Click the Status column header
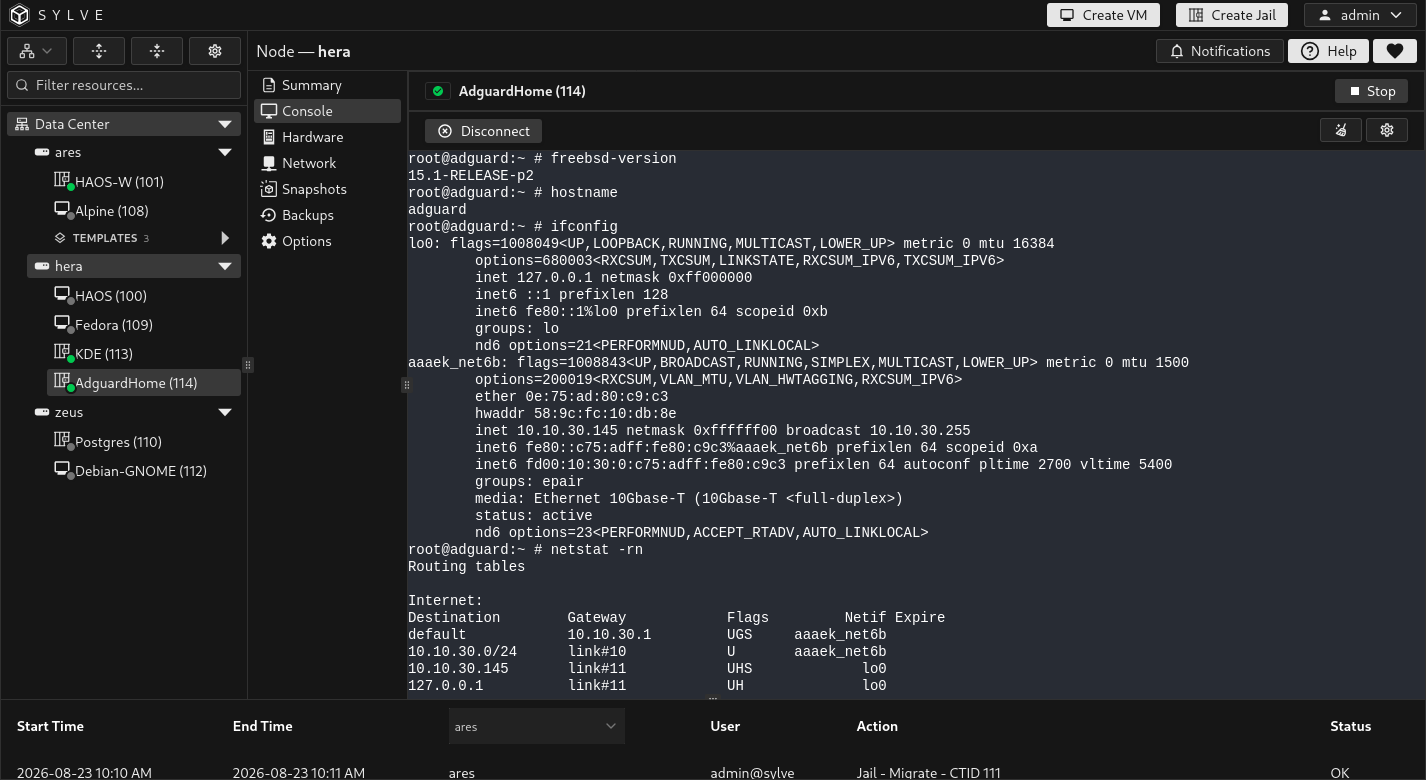 (1350, 726)
